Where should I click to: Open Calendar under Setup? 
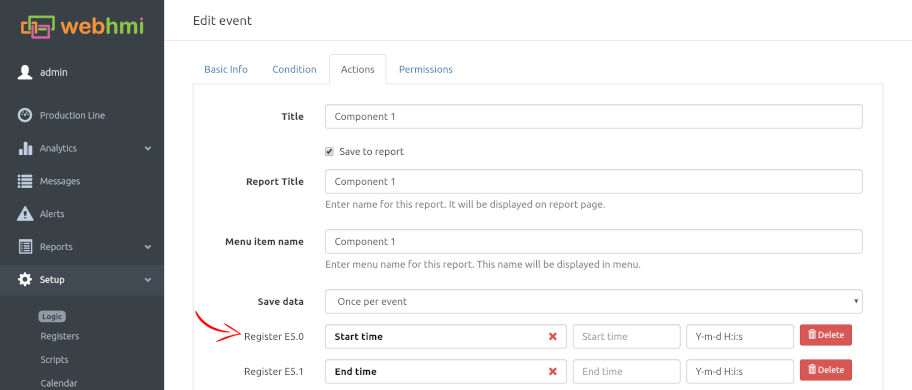click(x=59, y=383)
